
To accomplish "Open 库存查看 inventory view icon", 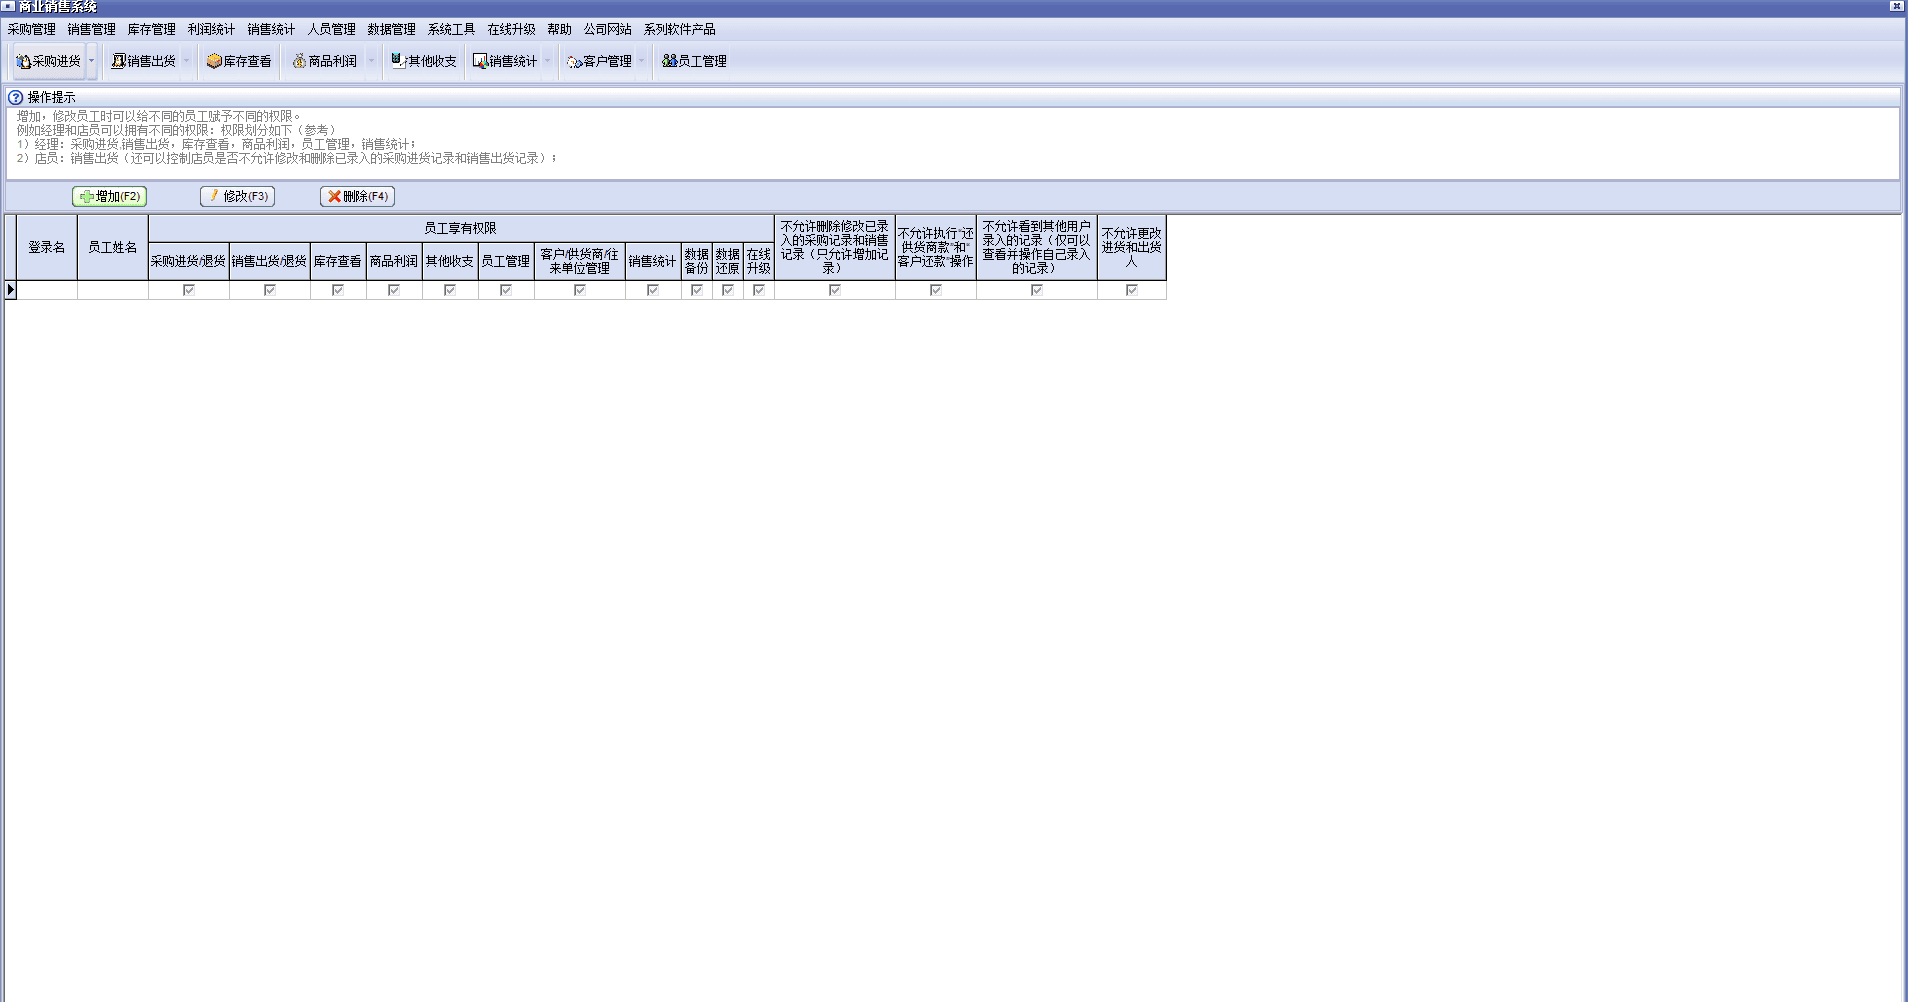I will [x=214, y=61].
